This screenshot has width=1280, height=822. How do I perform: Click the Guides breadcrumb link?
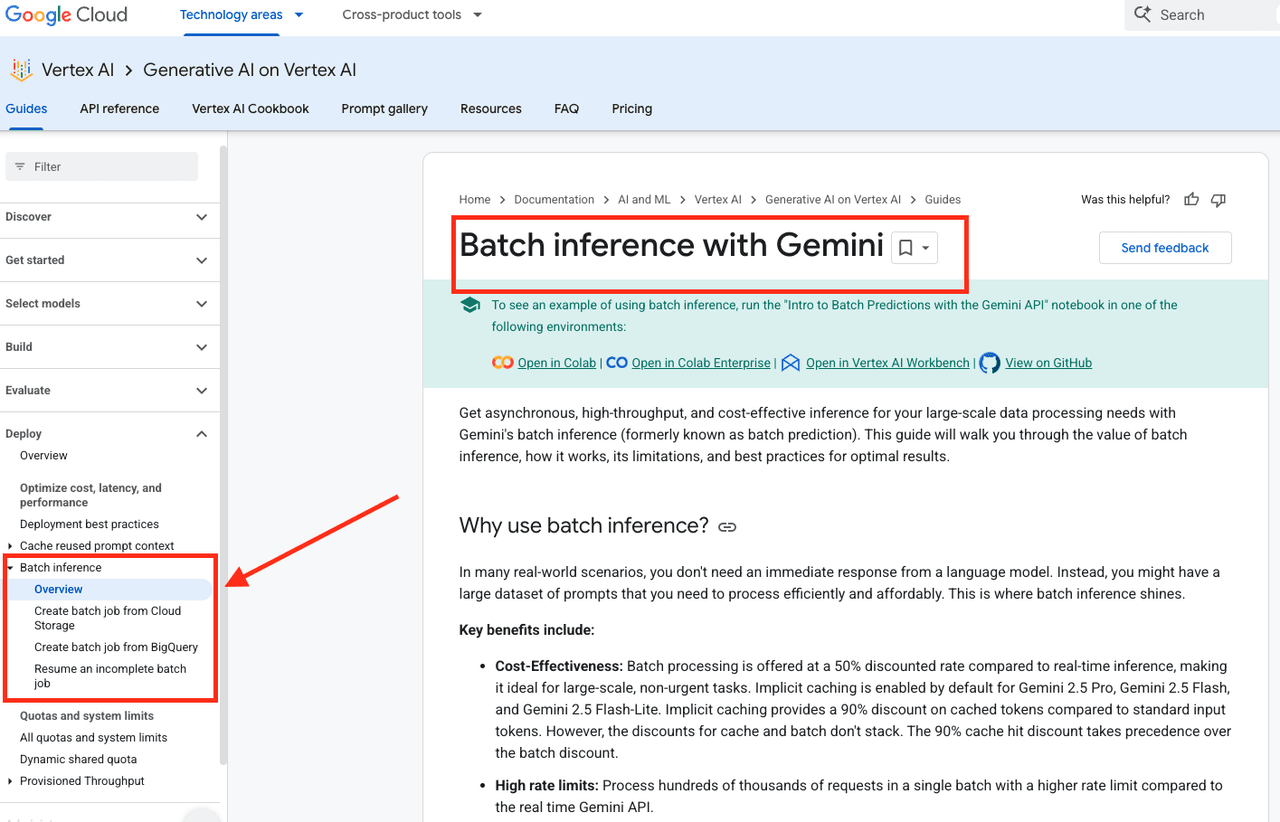(x=943, y=200)
